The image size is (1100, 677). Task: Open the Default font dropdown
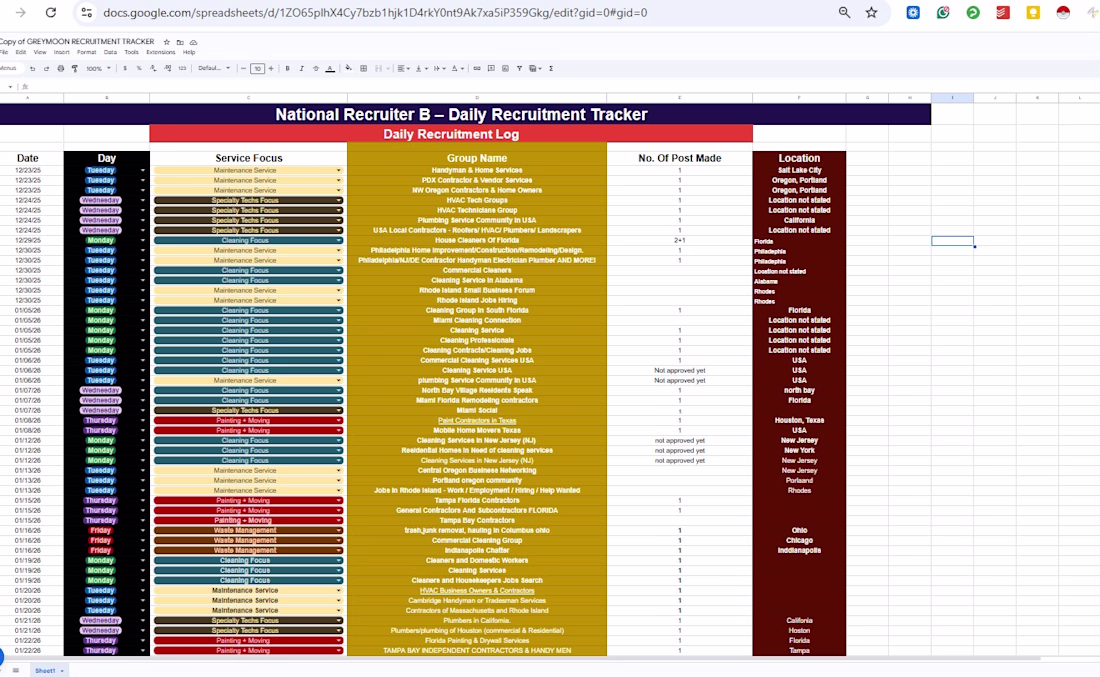[x=214, y=69]
